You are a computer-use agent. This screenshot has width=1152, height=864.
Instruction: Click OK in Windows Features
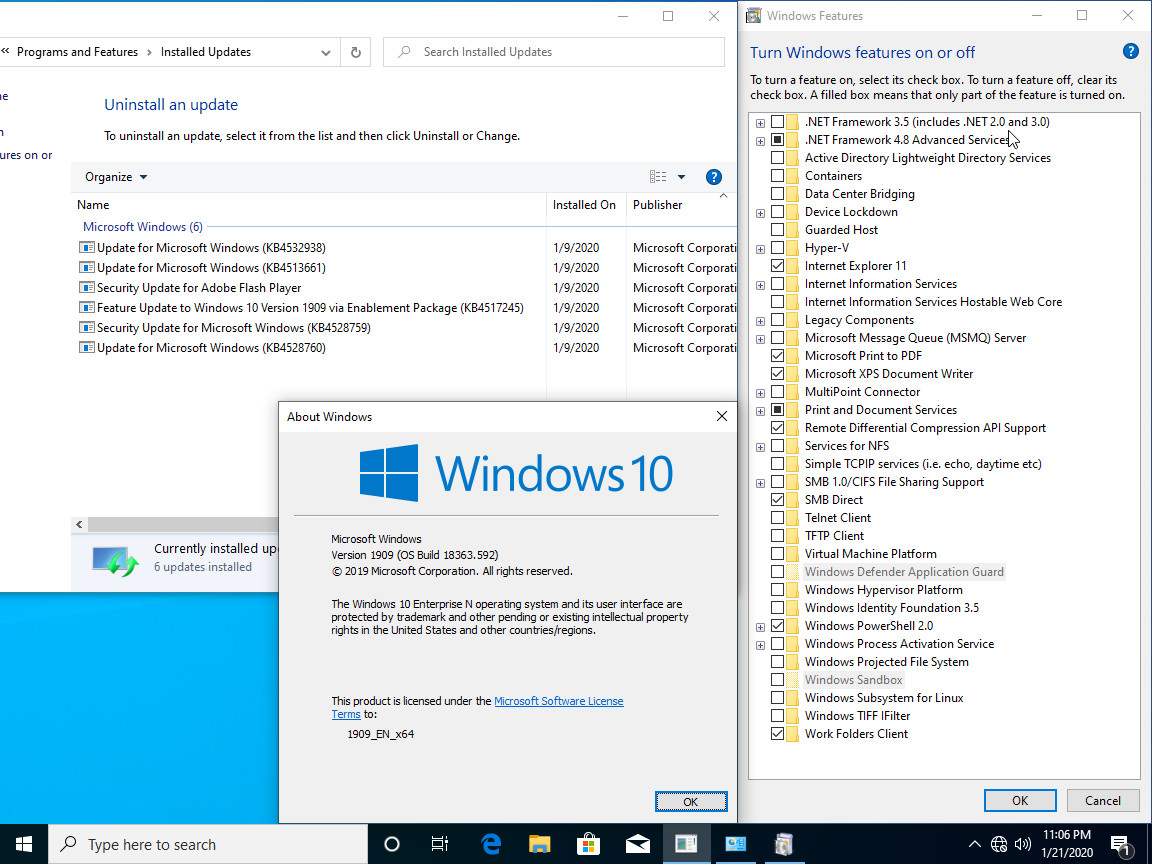click(1020, 800)
